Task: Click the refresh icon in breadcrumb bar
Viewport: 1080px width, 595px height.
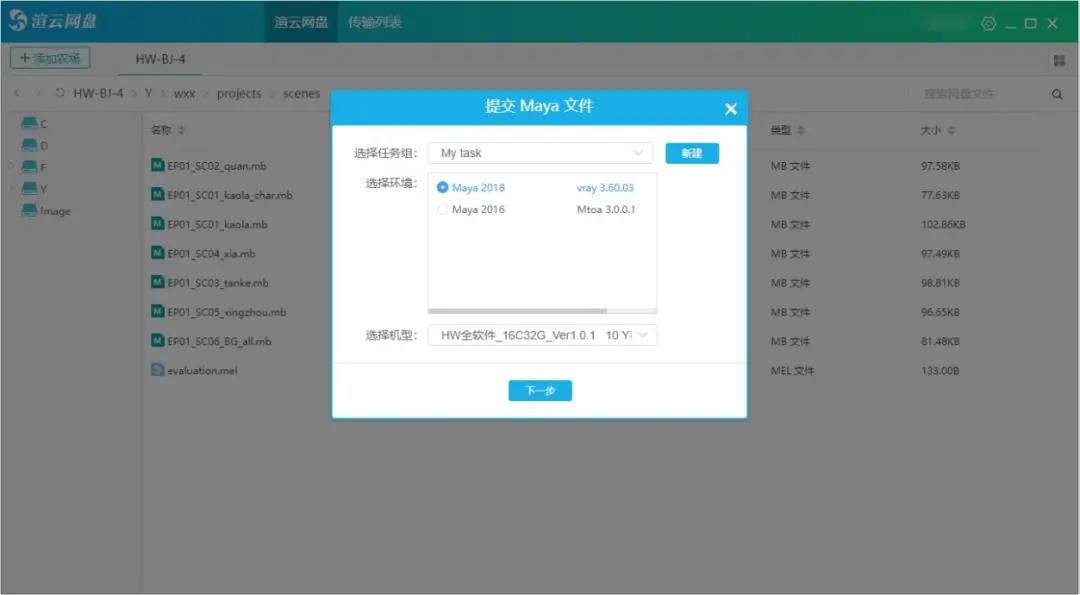Action: coord(60,94)
